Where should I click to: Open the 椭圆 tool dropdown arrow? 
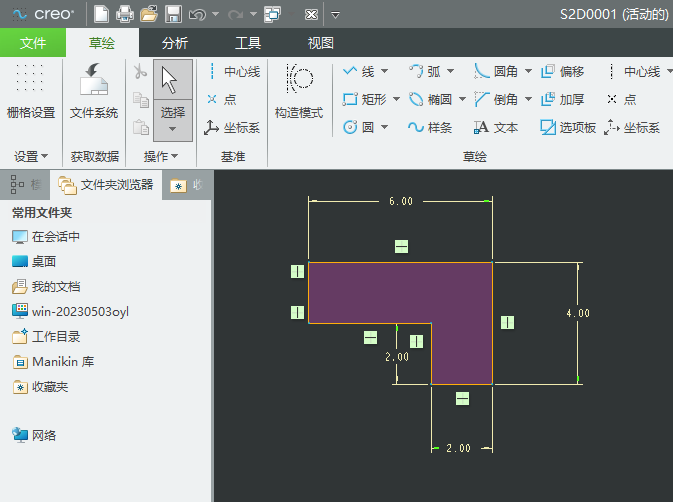(463, 100)
